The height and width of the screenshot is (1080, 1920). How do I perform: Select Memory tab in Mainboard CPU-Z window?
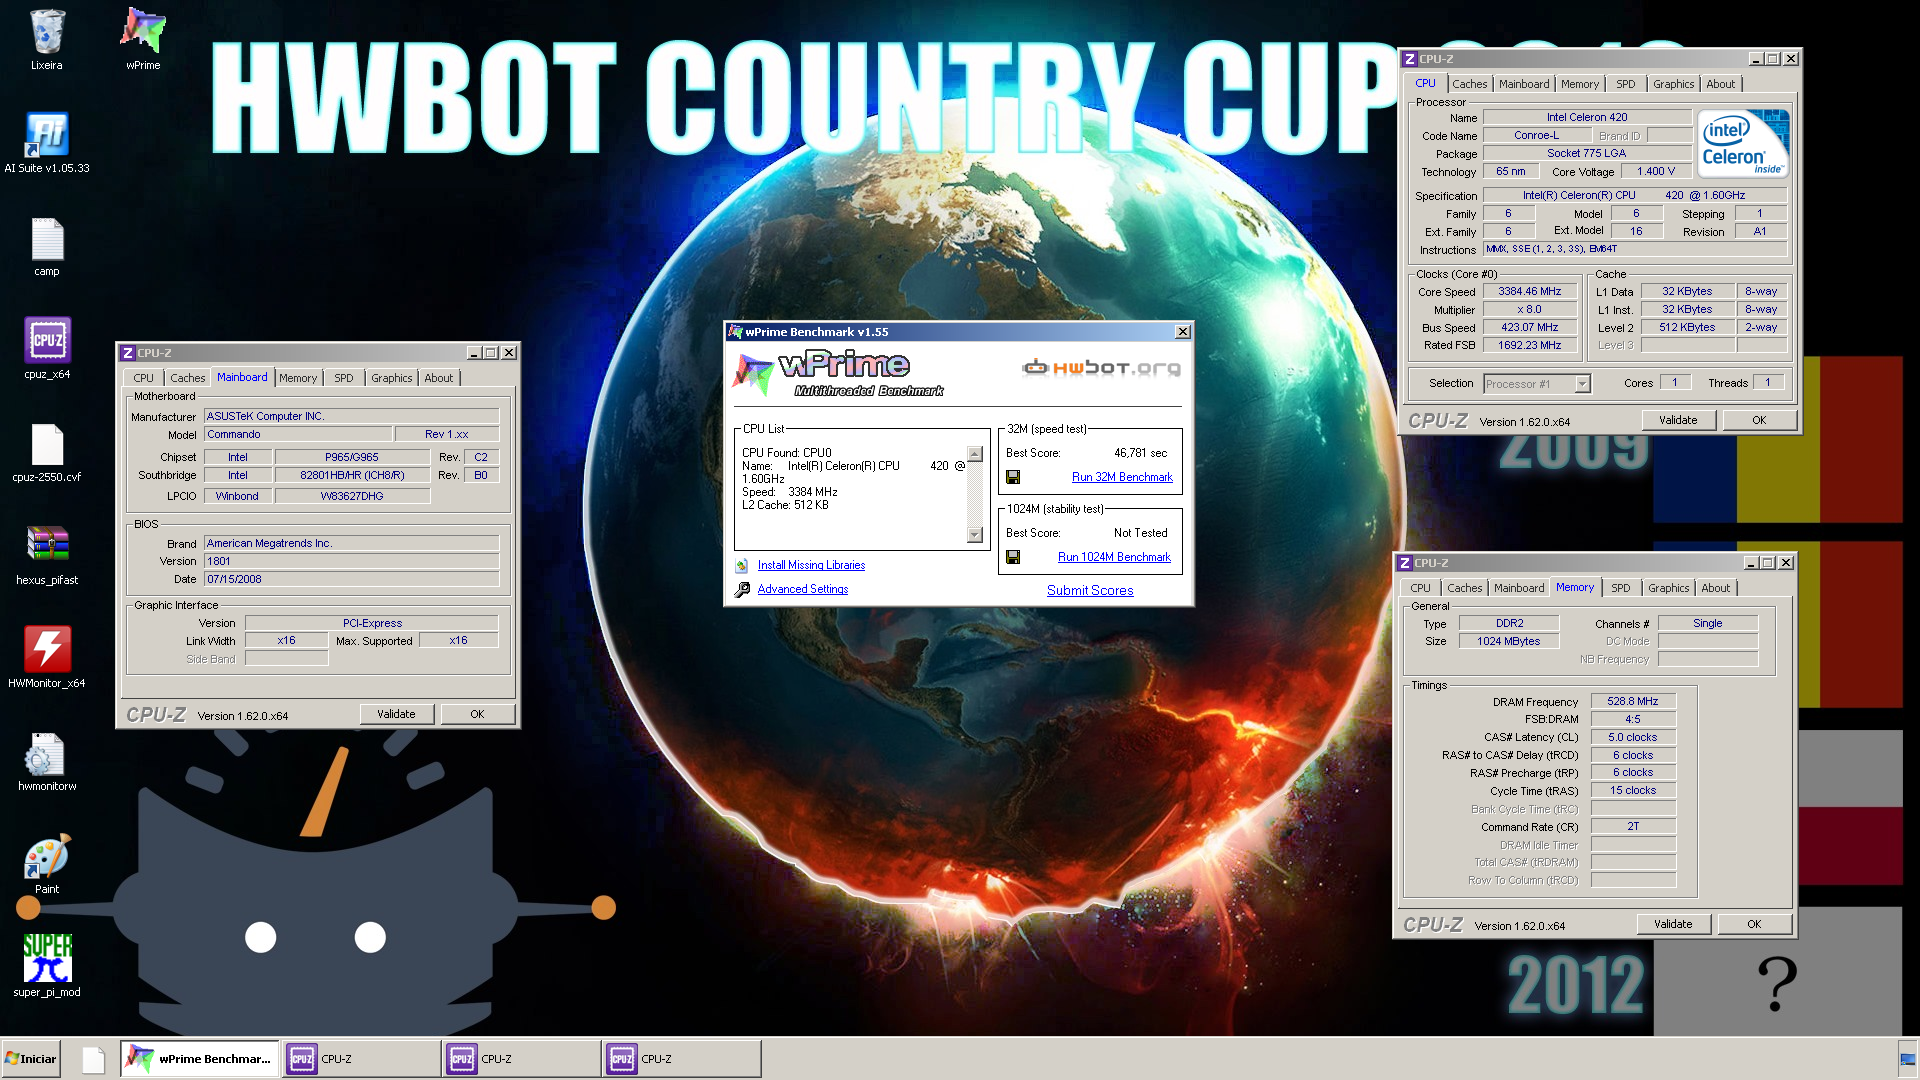[x=298, y=378]
